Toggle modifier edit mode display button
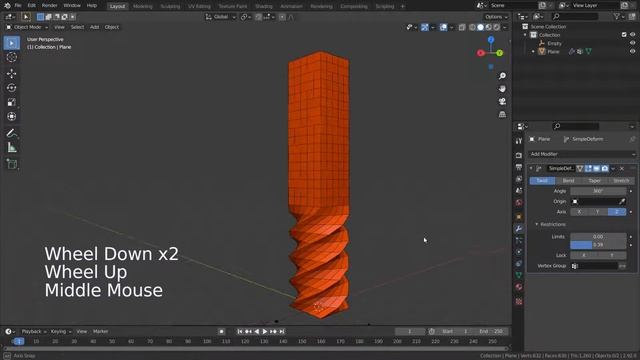This screenshot has height=360, width=640. click(x=588, y=169)
